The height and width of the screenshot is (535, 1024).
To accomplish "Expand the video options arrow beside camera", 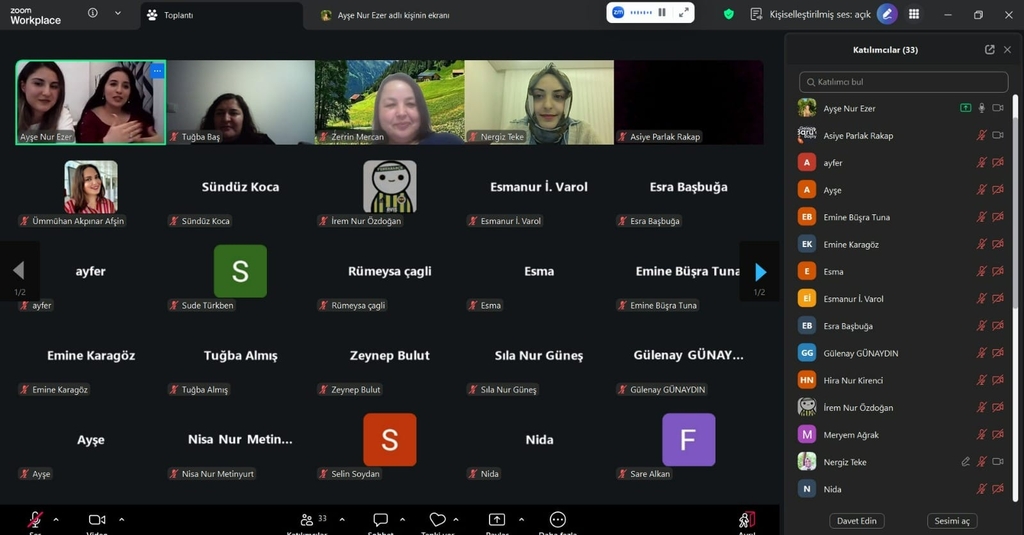I will click(x=122, y=519).
